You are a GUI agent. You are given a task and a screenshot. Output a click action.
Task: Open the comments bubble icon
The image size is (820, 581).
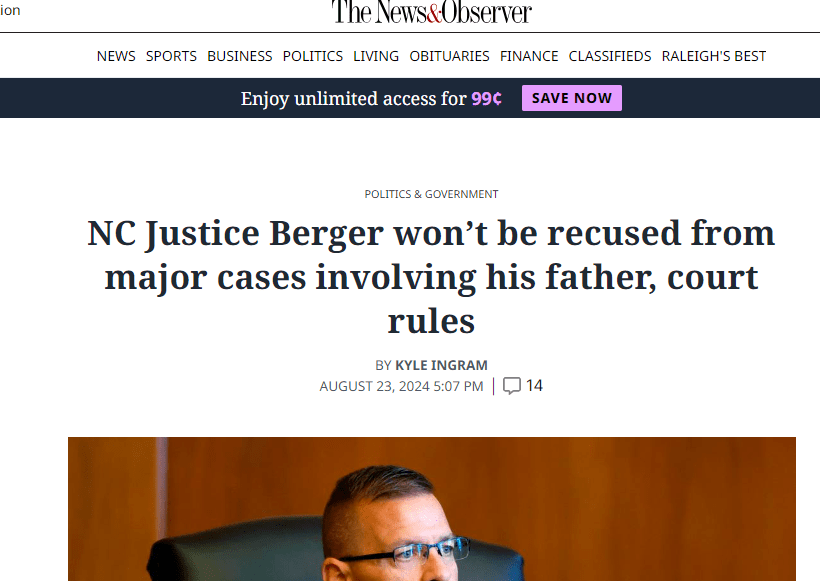point(512,386)
